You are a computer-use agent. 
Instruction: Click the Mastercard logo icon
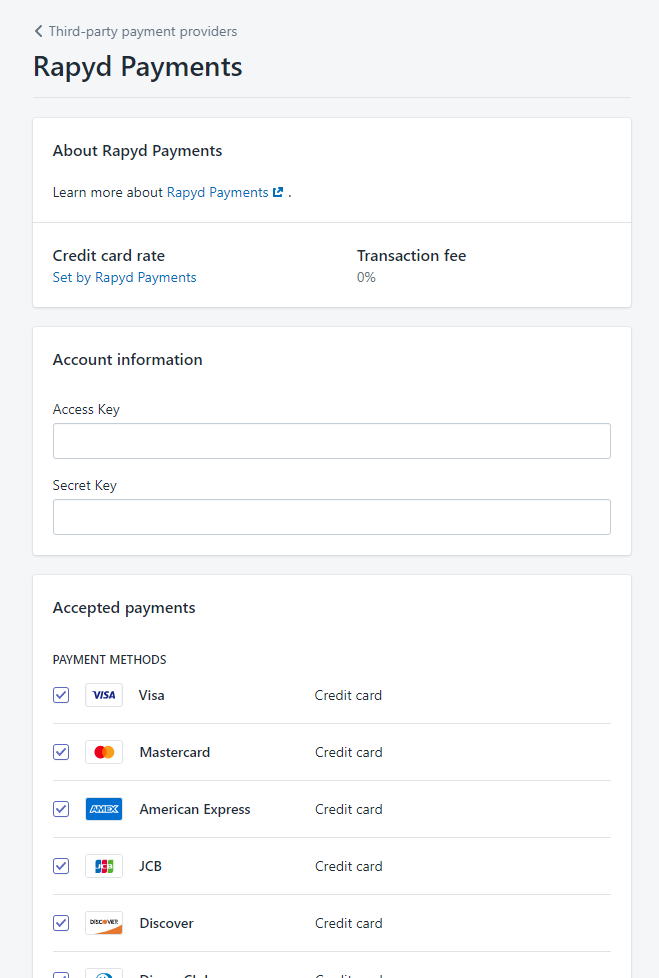(104, 752)
